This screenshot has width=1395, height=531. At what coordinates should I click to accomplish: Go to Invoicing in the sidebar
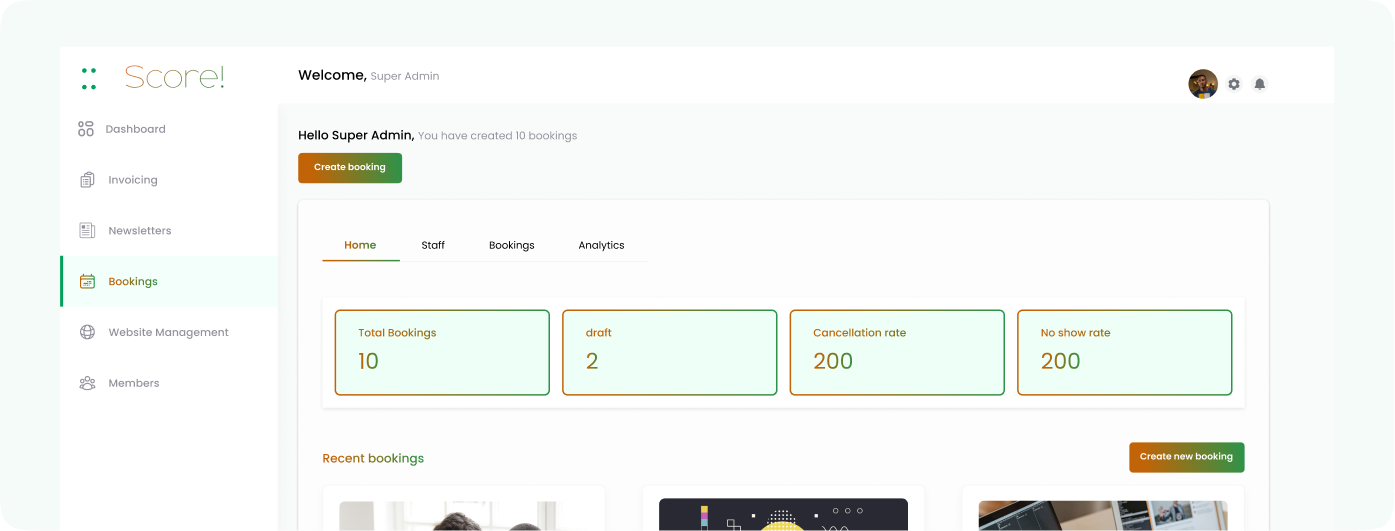click(169, 180)
